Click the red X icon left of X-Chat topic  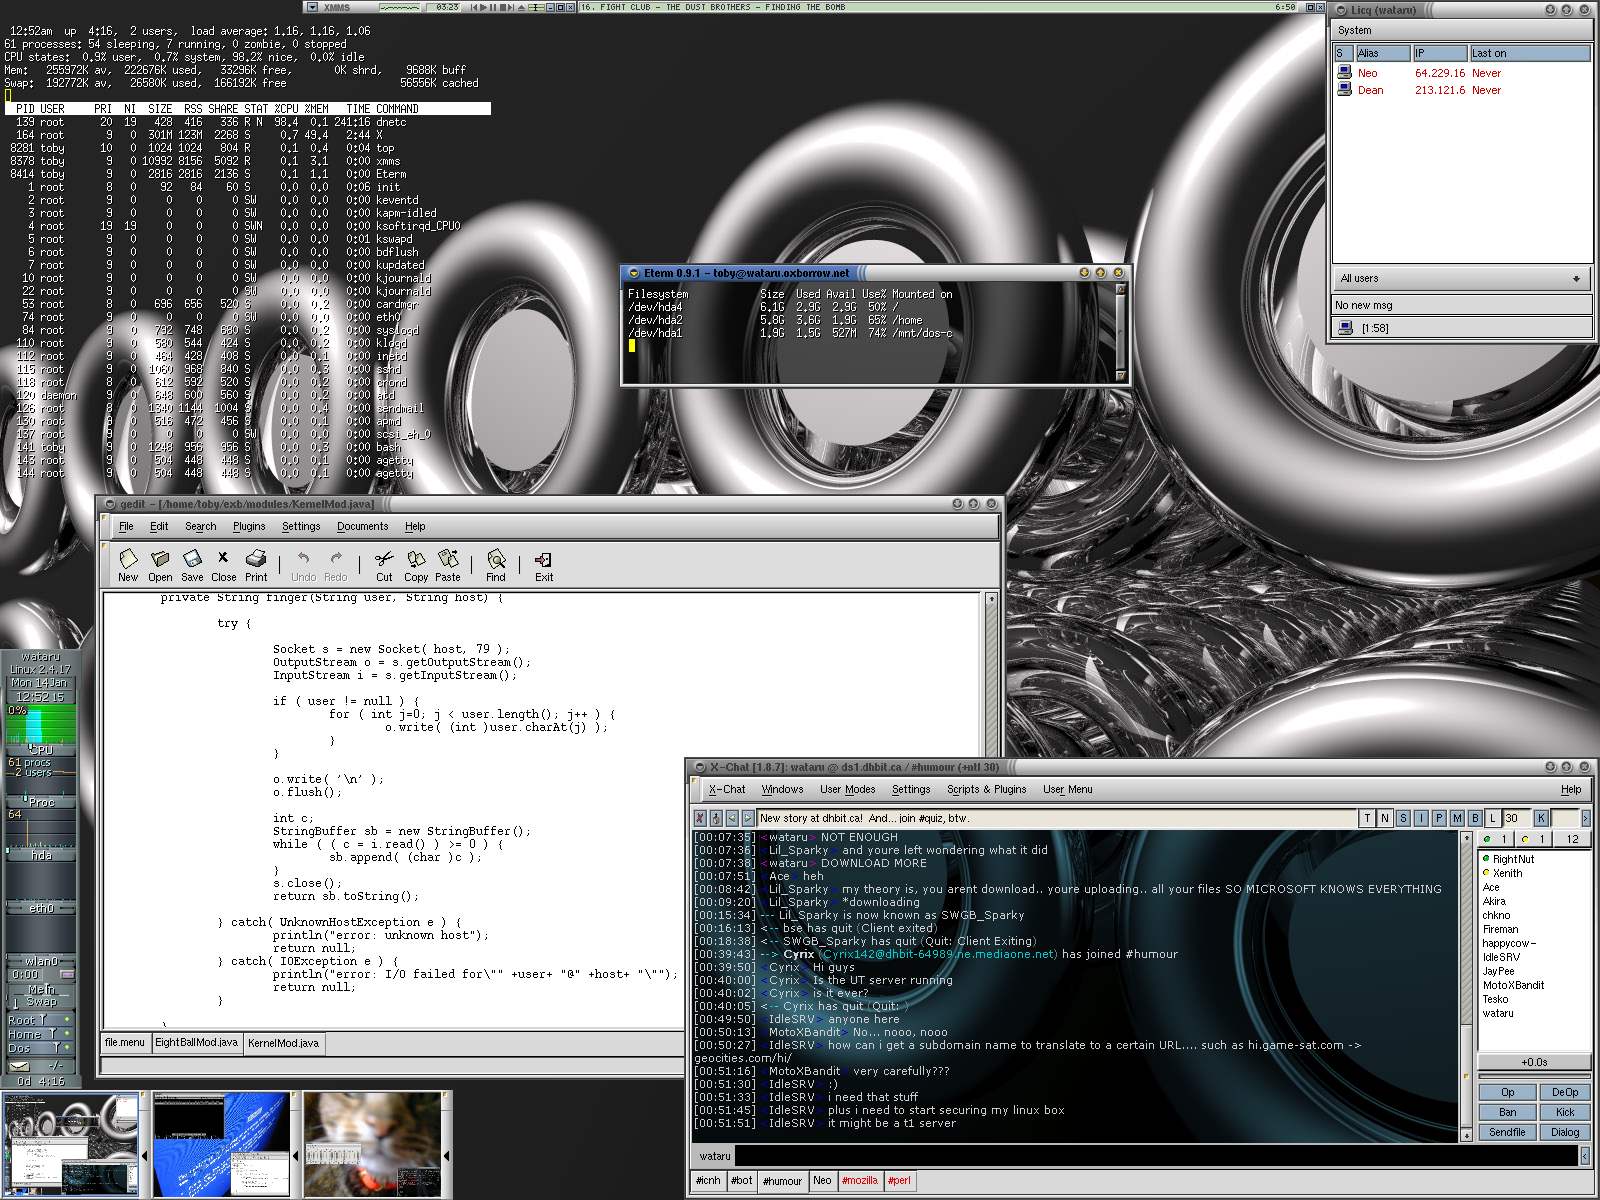tap(699, 818)
